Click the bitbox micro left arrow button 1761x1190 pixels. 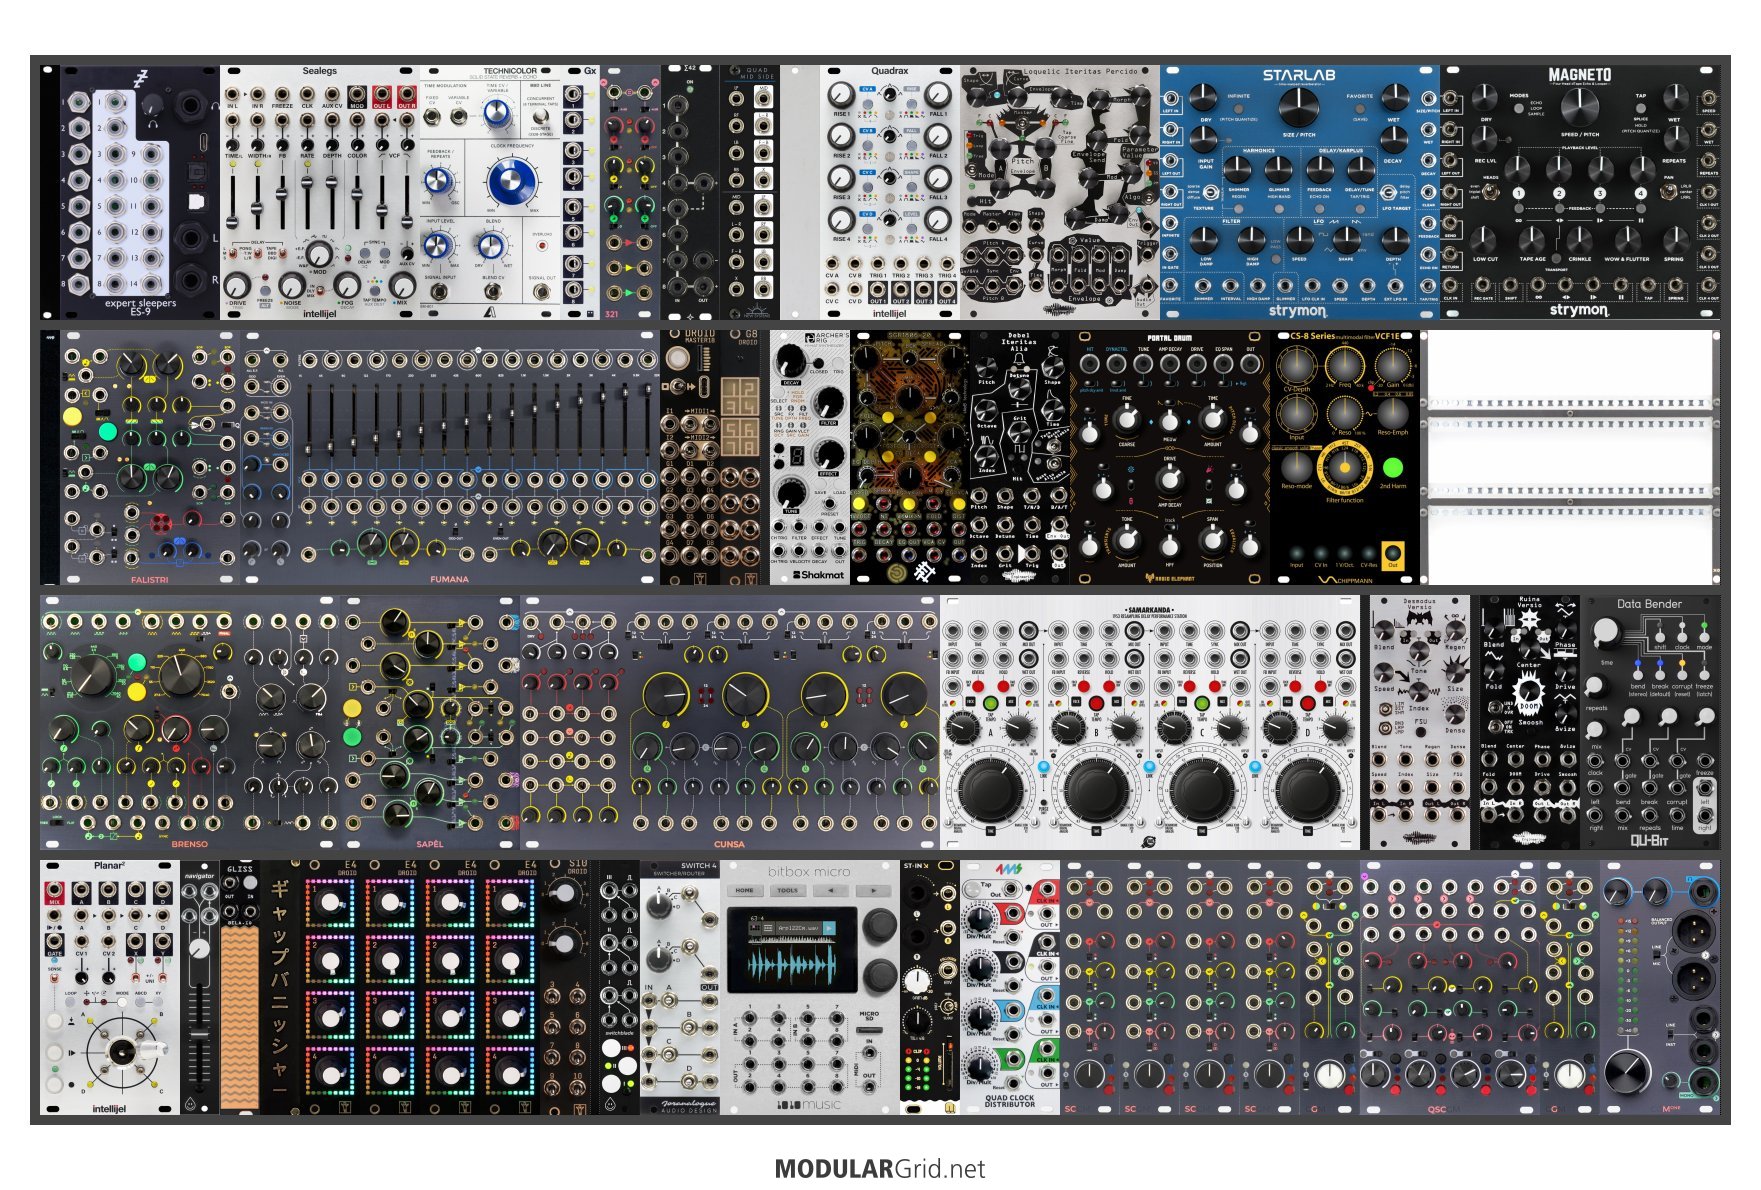pos(831,891)
